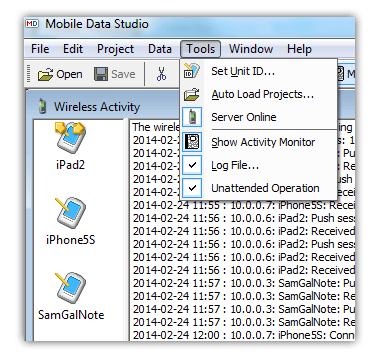The height and width of the screenshot is (360, 370).
Task: Click the iPhone5S device label
Action: 71,239
